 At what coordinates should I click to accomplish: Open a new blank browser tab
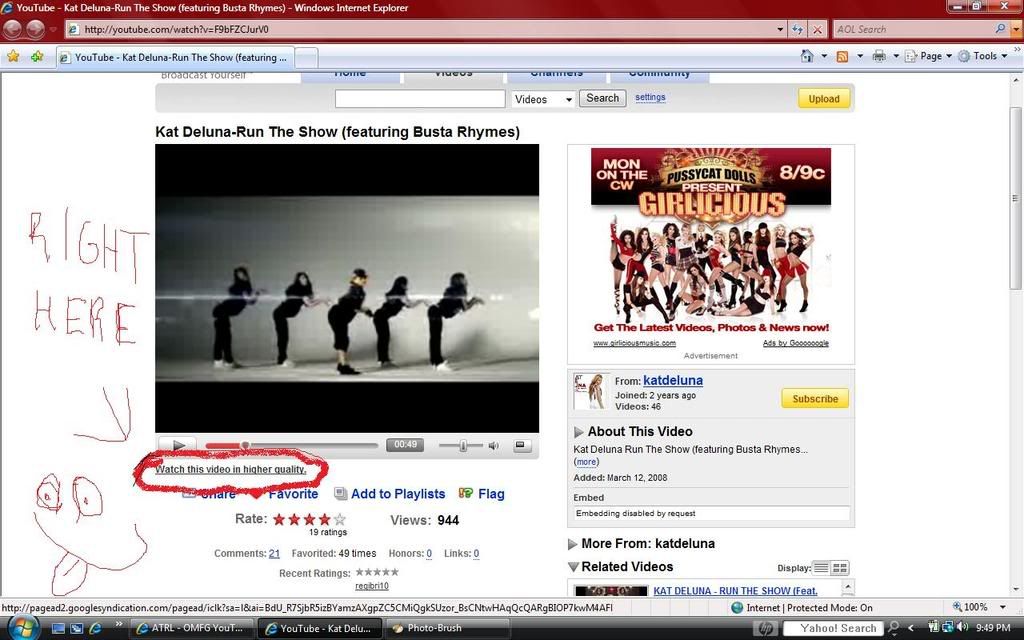[307, 57]
